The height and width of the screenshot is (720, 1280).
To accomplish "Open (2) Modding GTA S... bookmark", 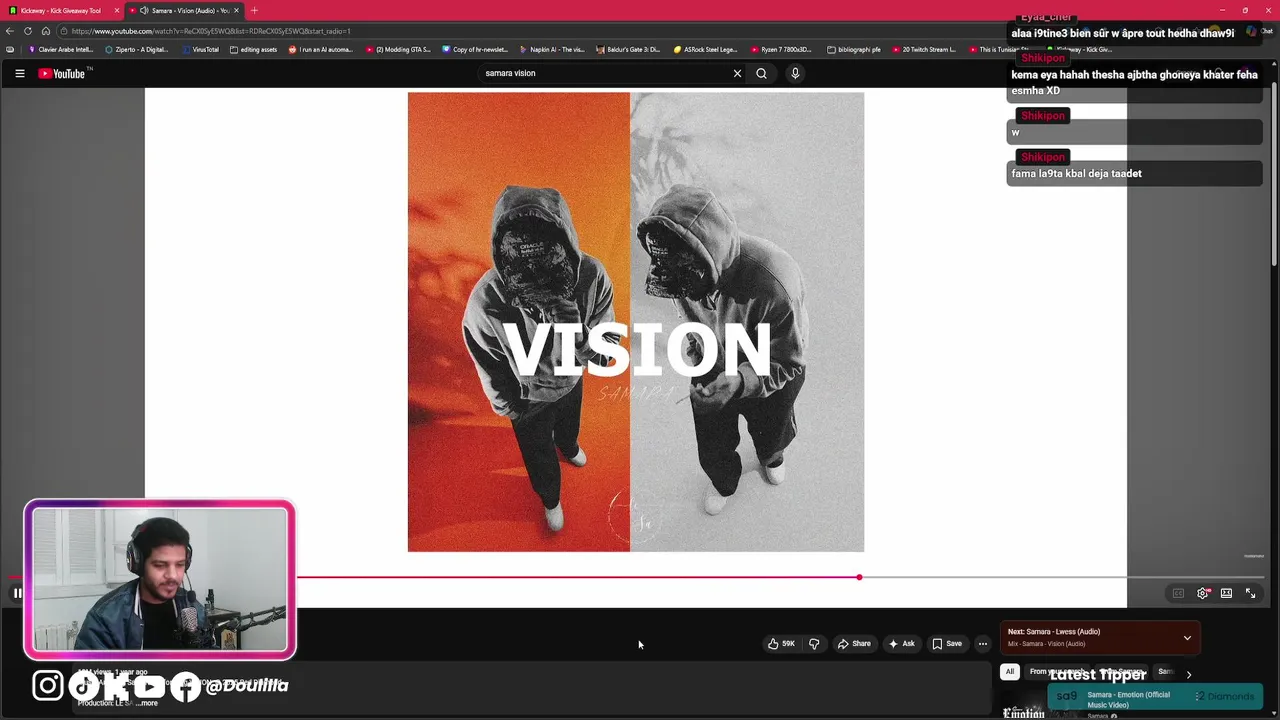I will (x=398, y=49).
